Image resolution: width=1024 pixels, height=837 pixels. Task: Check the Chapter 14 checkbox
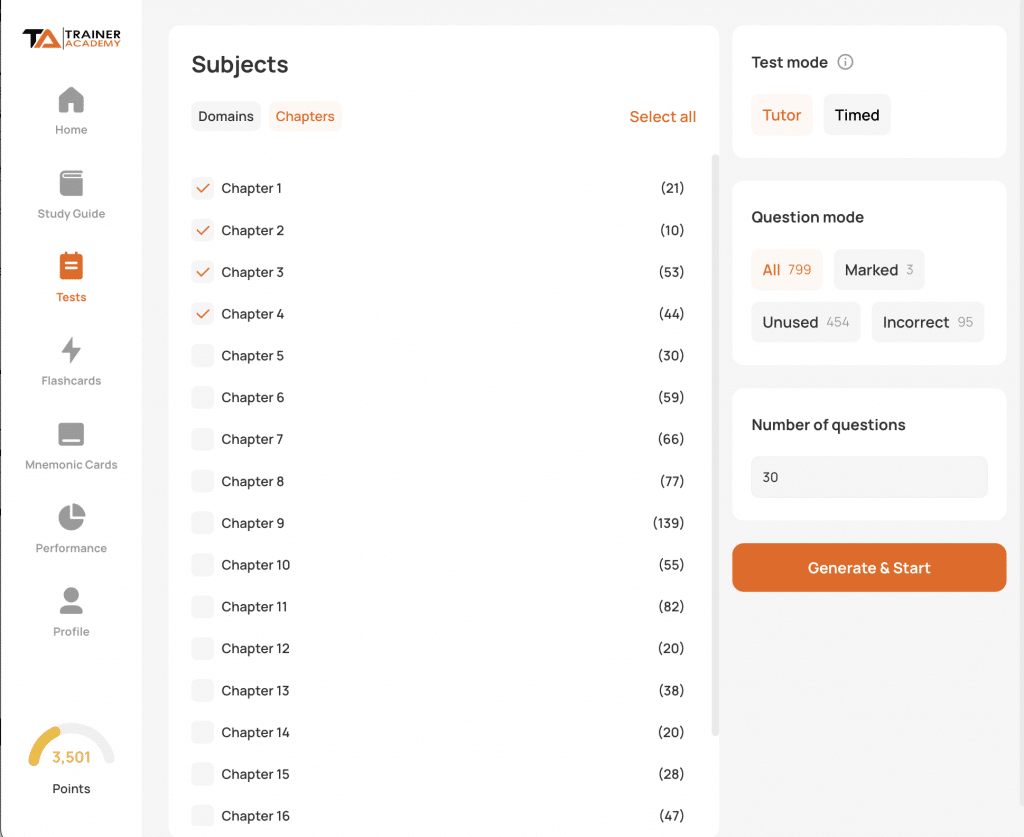[203, 733]
